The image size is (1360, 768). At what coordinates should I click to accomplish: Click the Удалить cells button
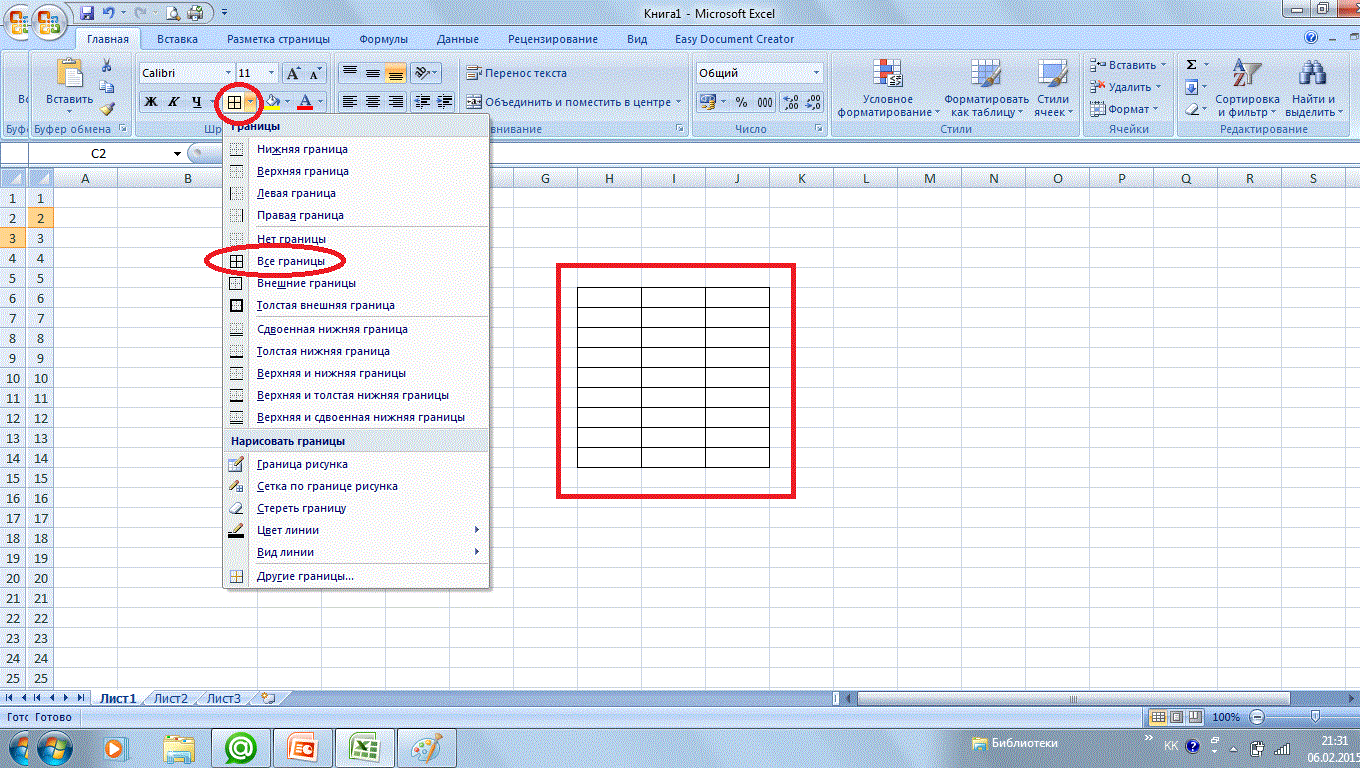pyautogui.click(x=1125, y=87)
